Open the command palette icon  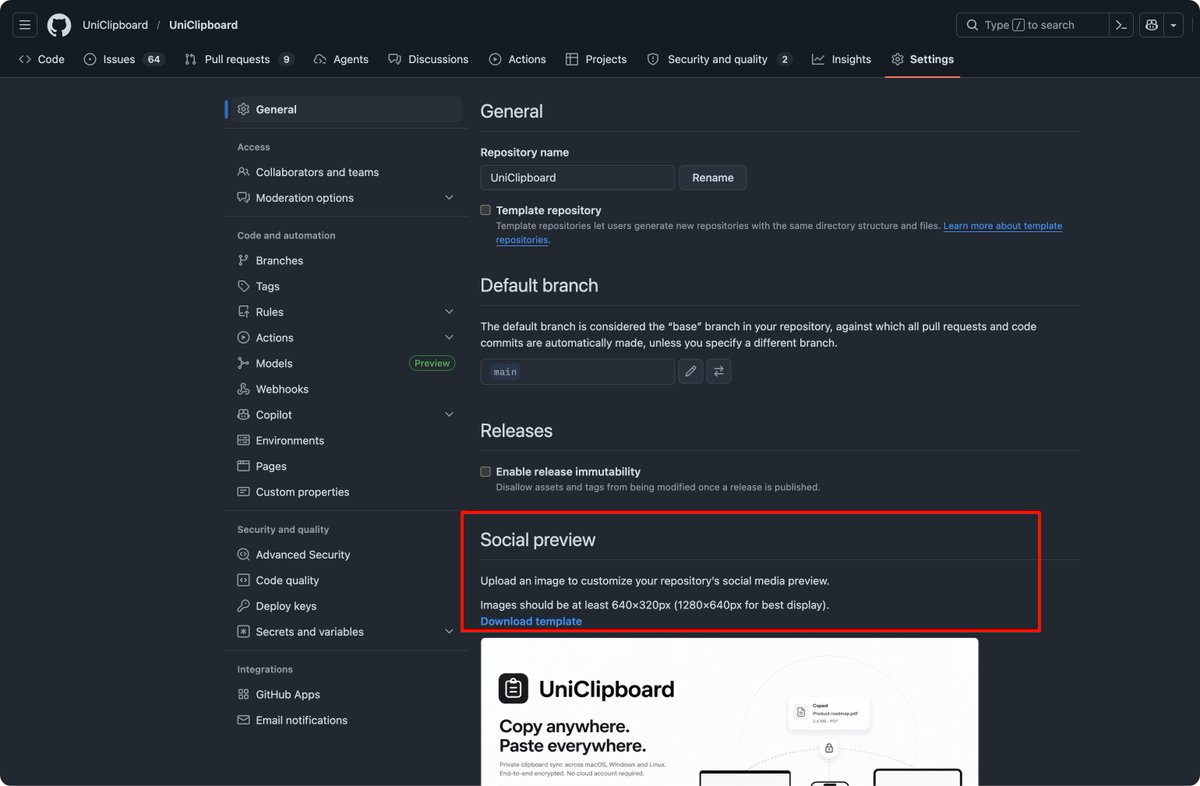[x=1122, y=25]
